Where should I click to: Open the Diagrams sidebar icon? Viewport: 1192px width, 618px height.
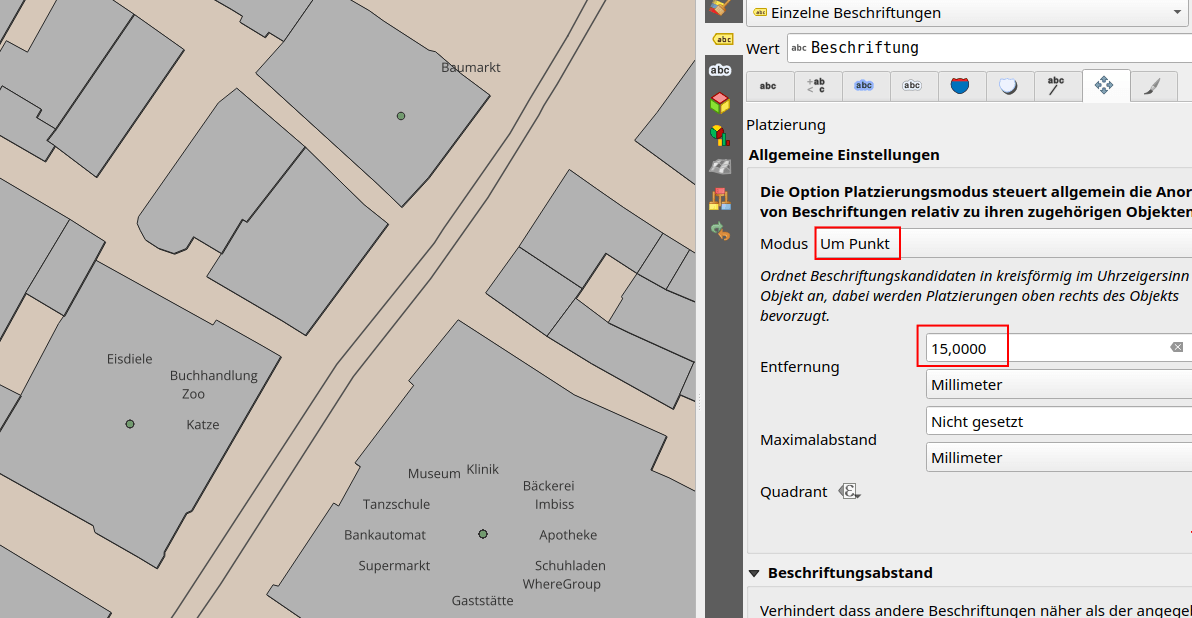click(x=720, y=134)
